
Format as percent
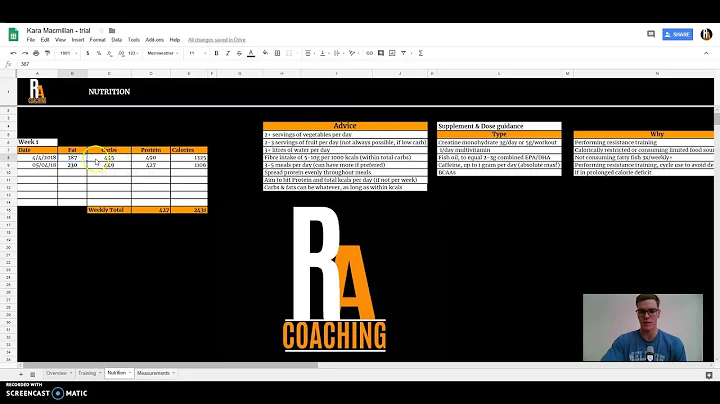99,53
